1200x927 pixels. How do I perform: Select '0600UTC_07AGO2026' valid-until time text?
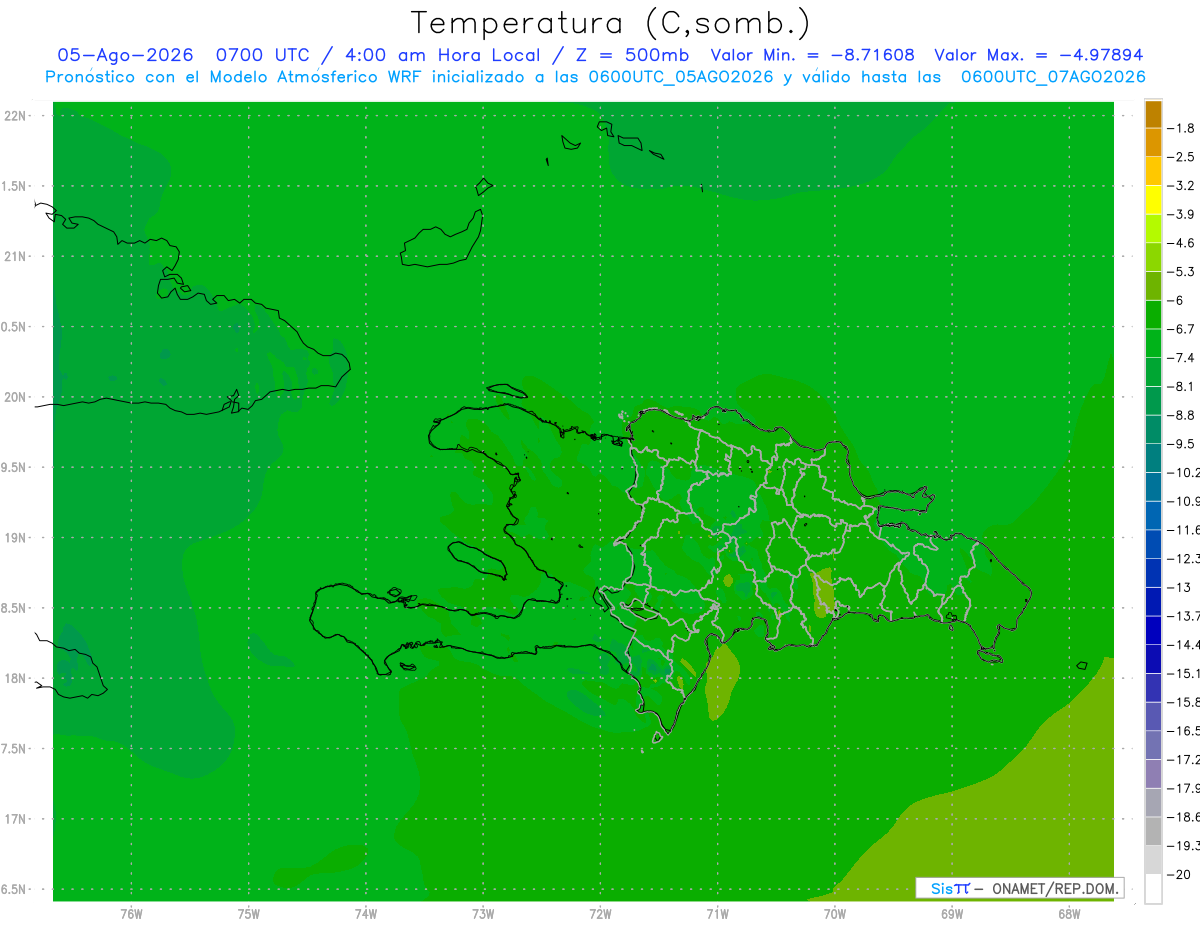pos(1053,77)
